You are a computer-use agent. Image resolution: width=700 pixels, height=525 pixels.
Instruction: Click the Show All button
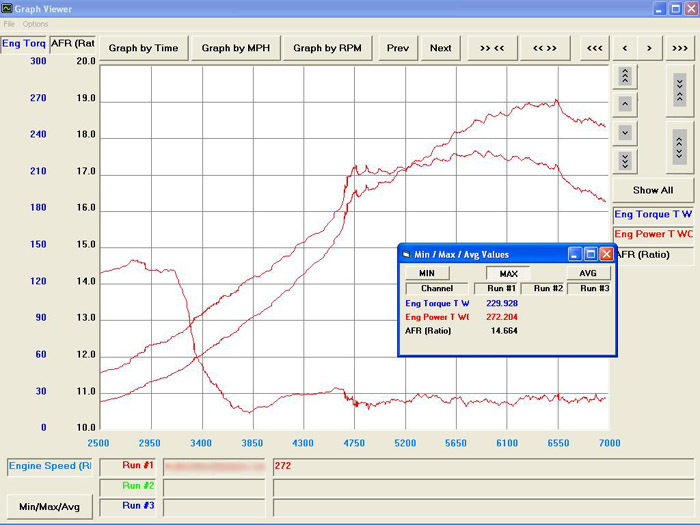pos(653,190)
